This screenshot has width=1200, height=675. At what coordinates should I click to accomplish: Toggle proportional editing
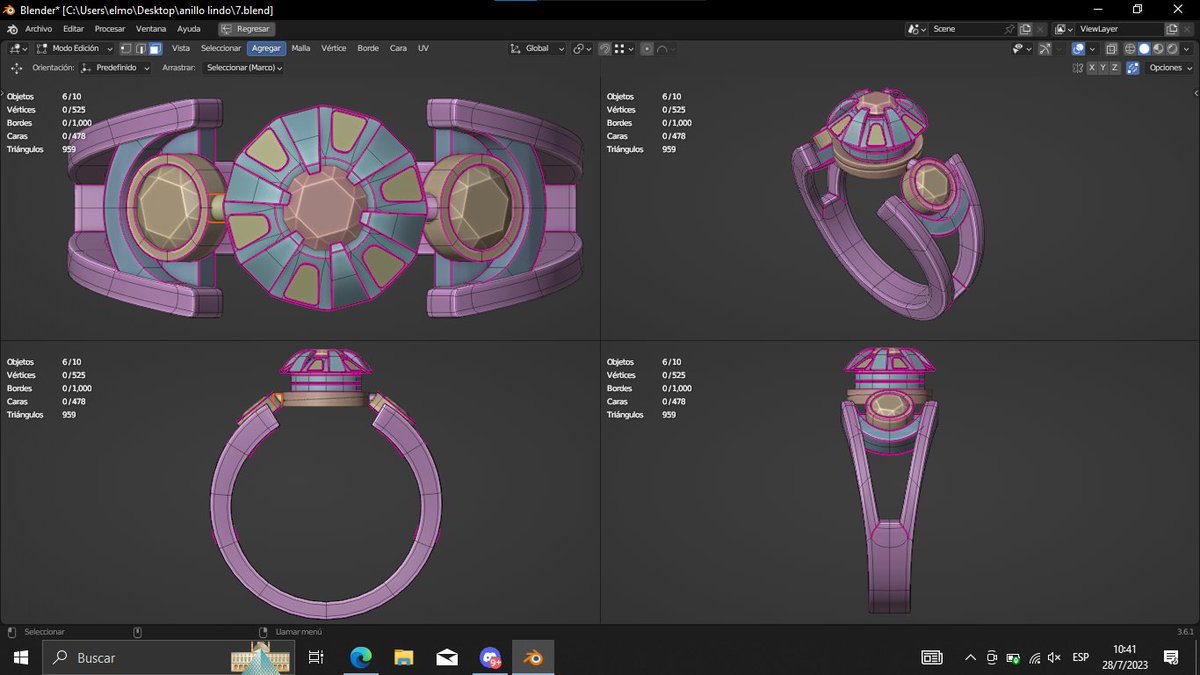click(647, 48)
